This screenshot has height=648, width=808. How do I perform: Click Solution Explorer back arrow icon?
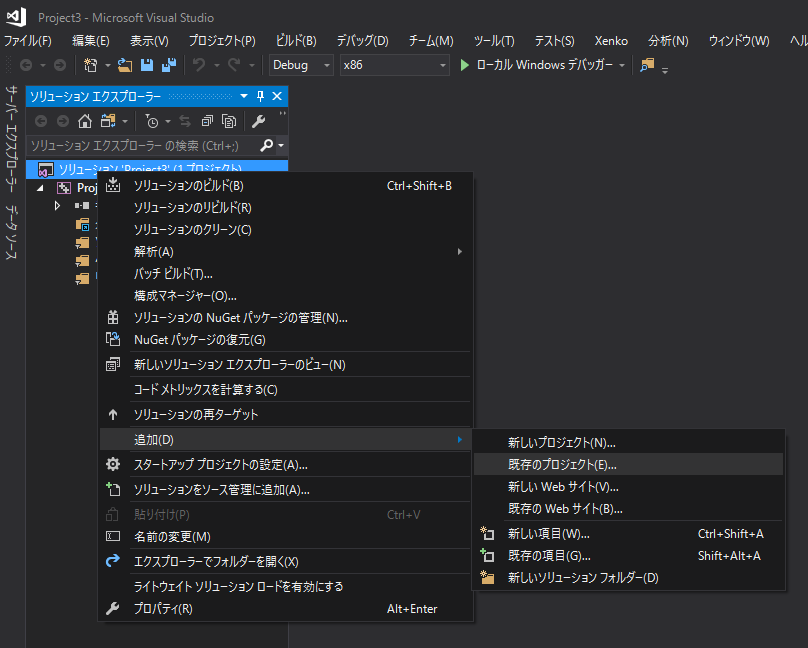click(41, 121)
